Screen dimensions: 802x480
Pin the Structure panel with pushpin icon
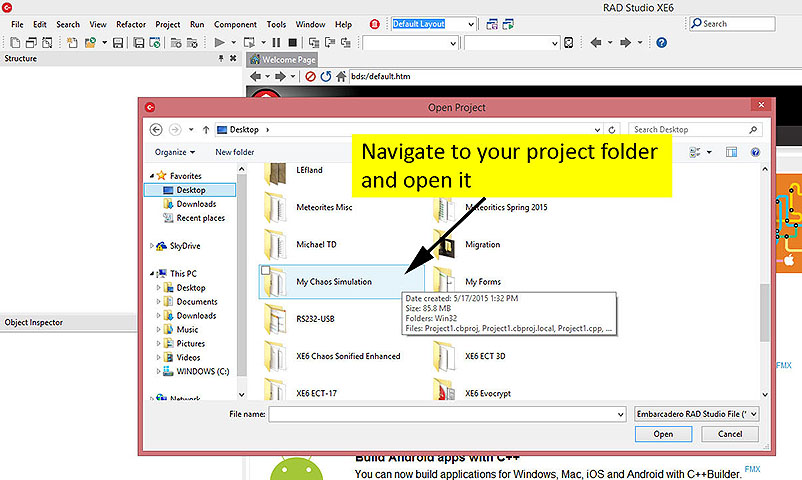pyautogui.click(x=221, y=58)
